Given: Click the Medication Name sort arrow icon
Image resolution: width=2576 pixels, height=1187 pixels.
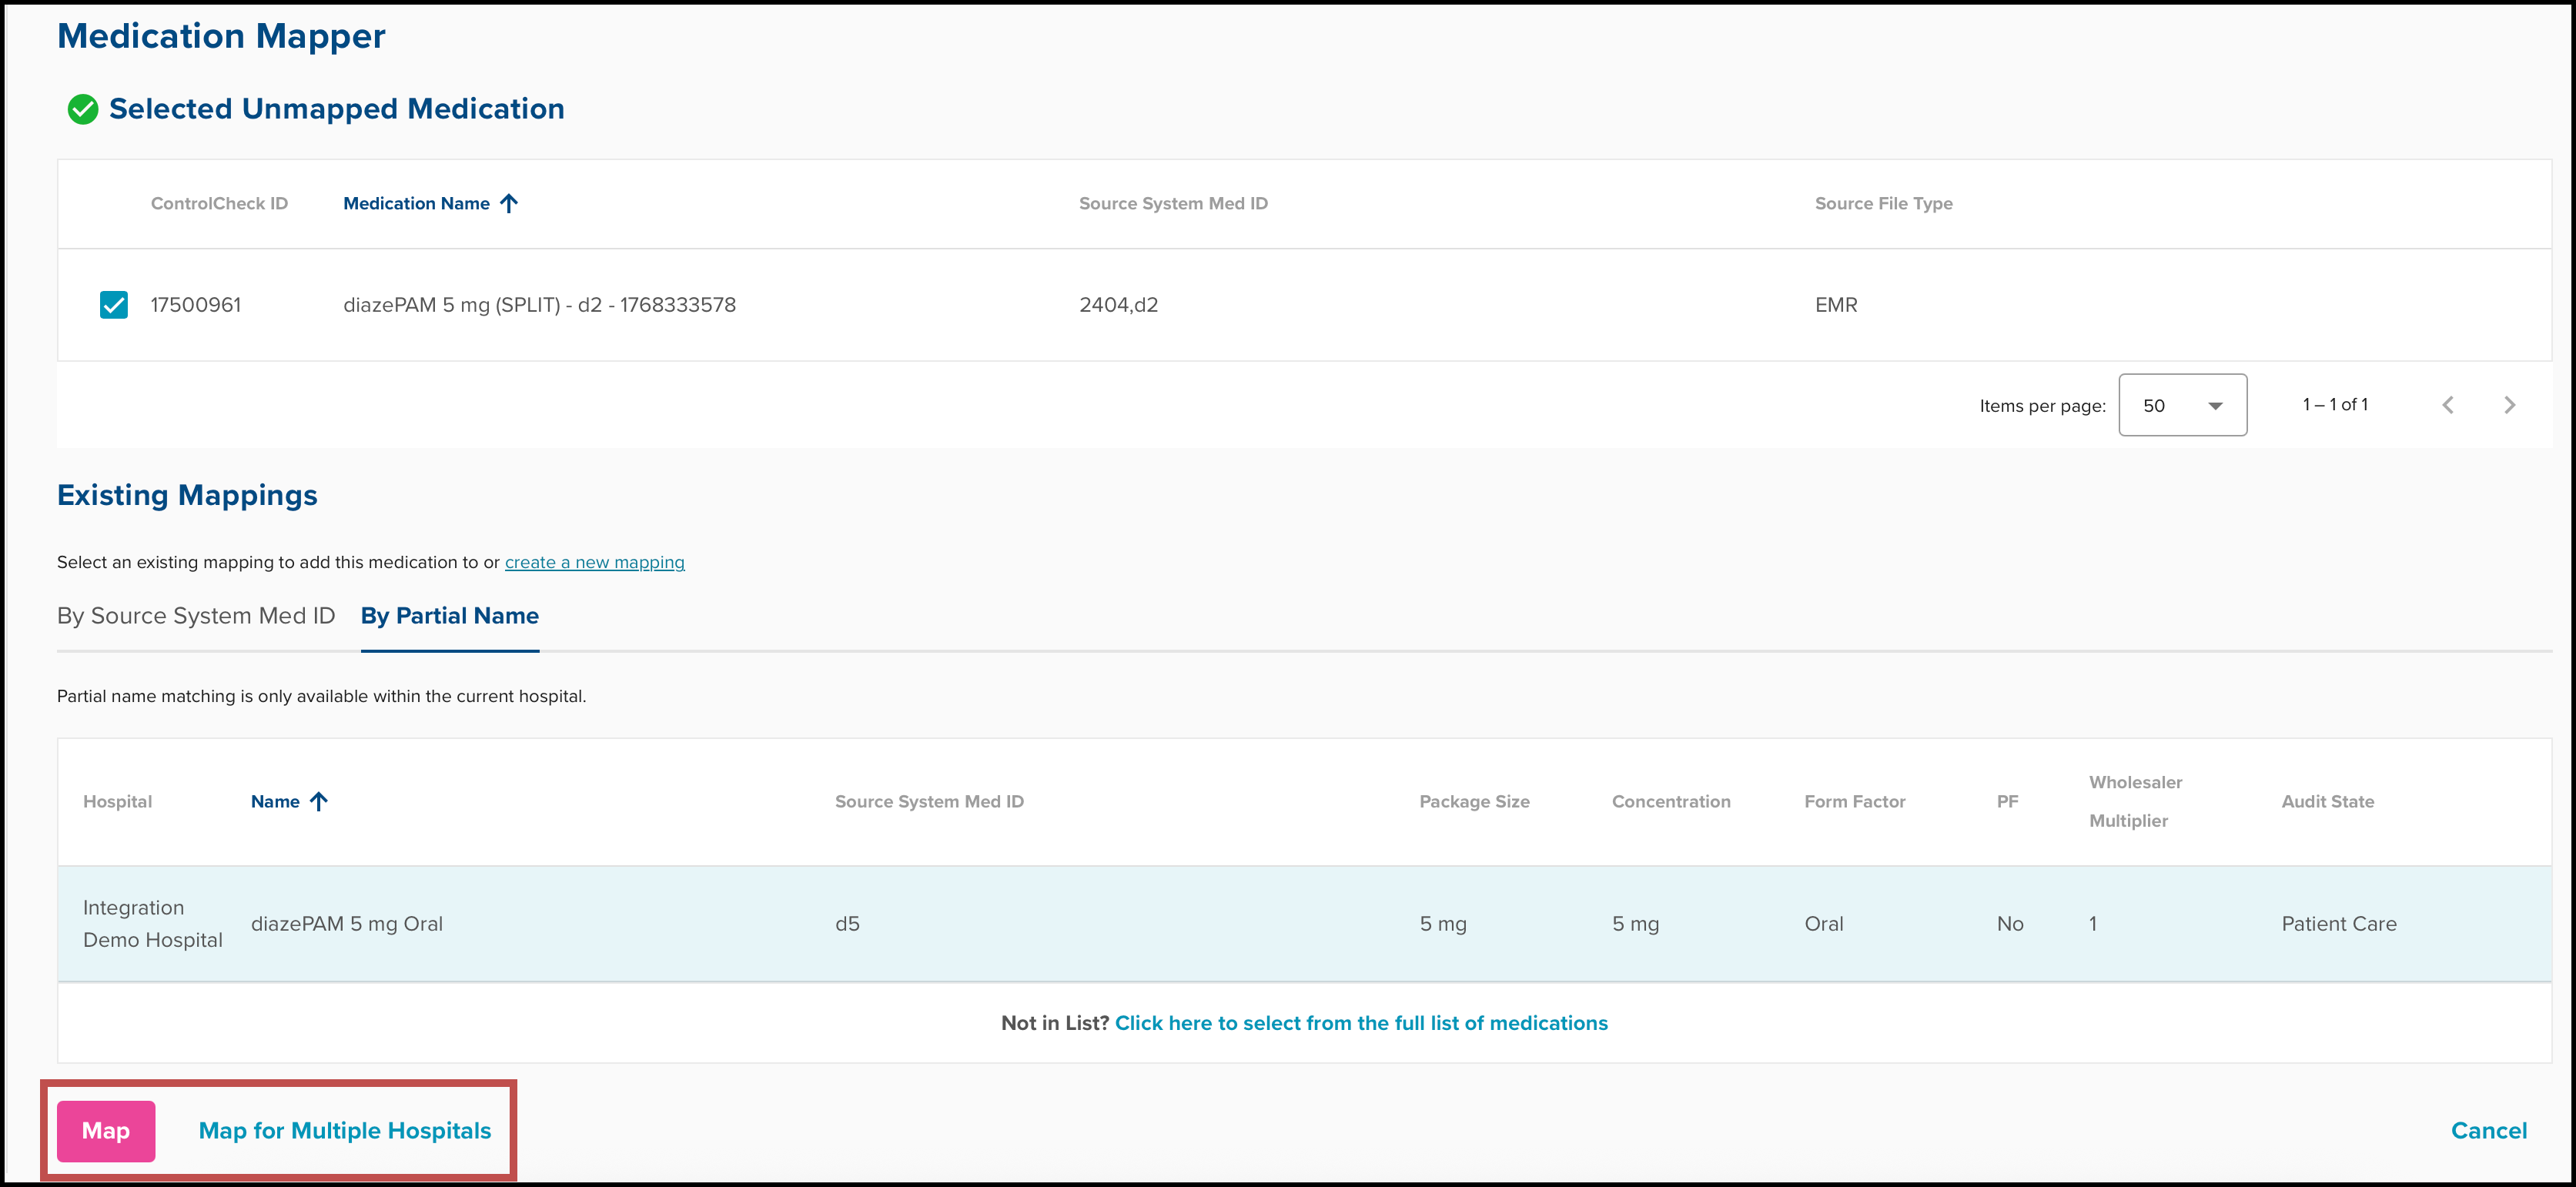Looking at the screenshot, I should (509, 204).
